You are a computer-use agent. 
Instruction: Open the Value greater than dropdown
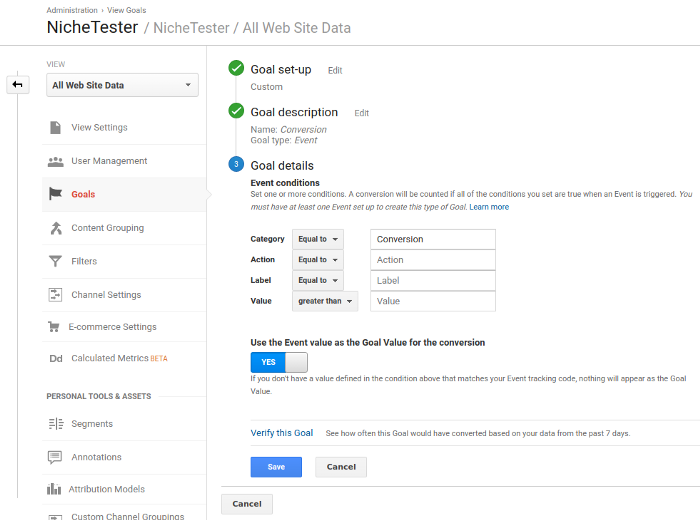pos(325,301)
